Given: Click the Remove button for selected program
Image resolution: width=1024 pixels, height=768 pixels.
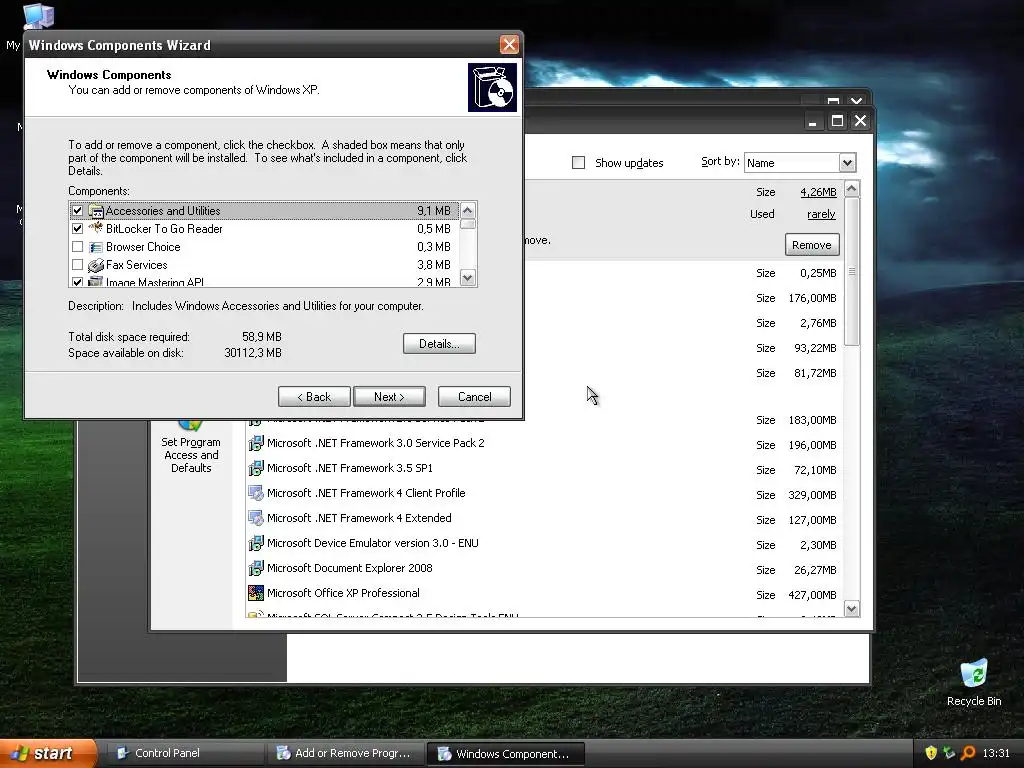Looking at the screenshot, I should [x=812, y=245].
